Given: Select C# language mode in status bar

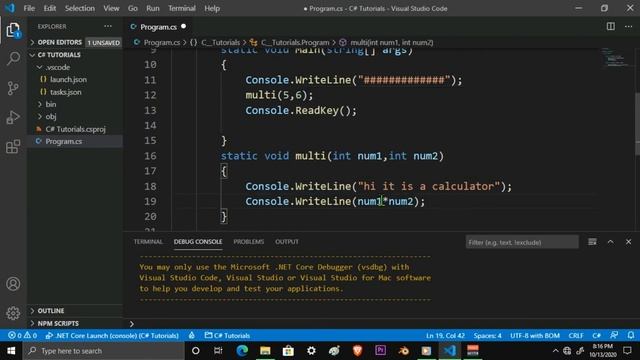Looking at the screenshot, I should tap(596, 336).
